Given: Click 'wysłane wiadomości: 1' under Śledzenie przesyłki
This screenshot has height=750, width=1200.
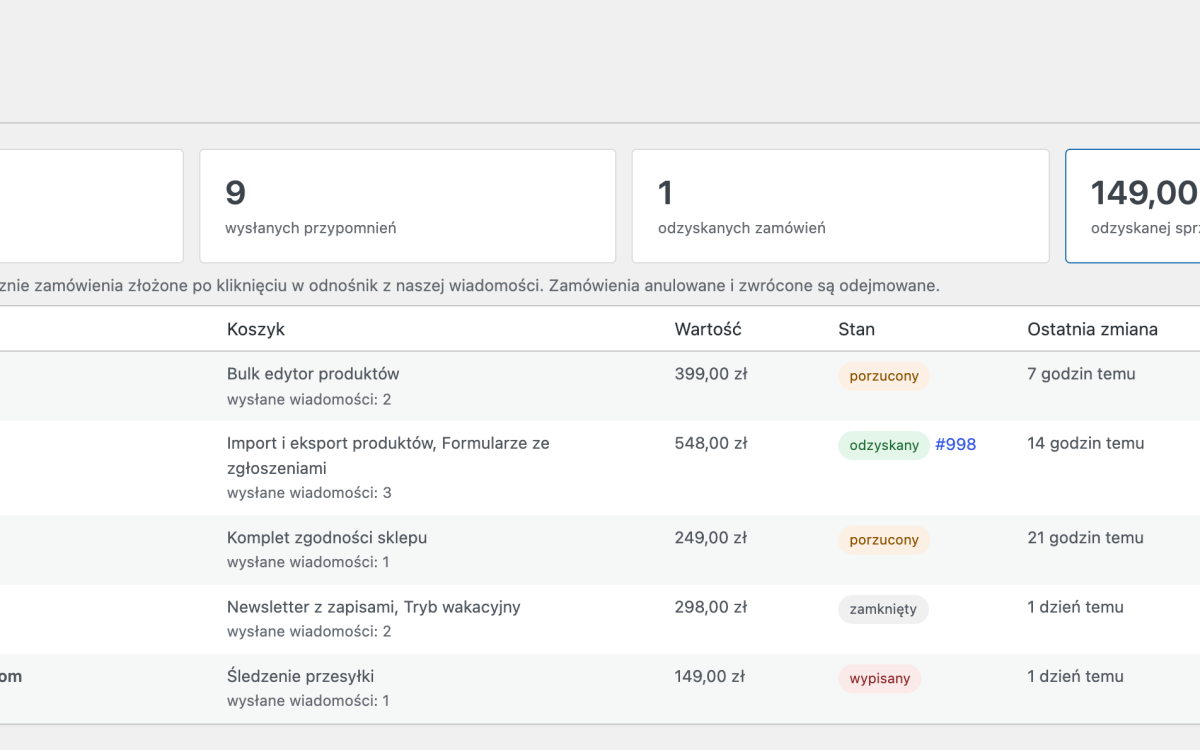Looking at the screenshot, I should (308, 702).
